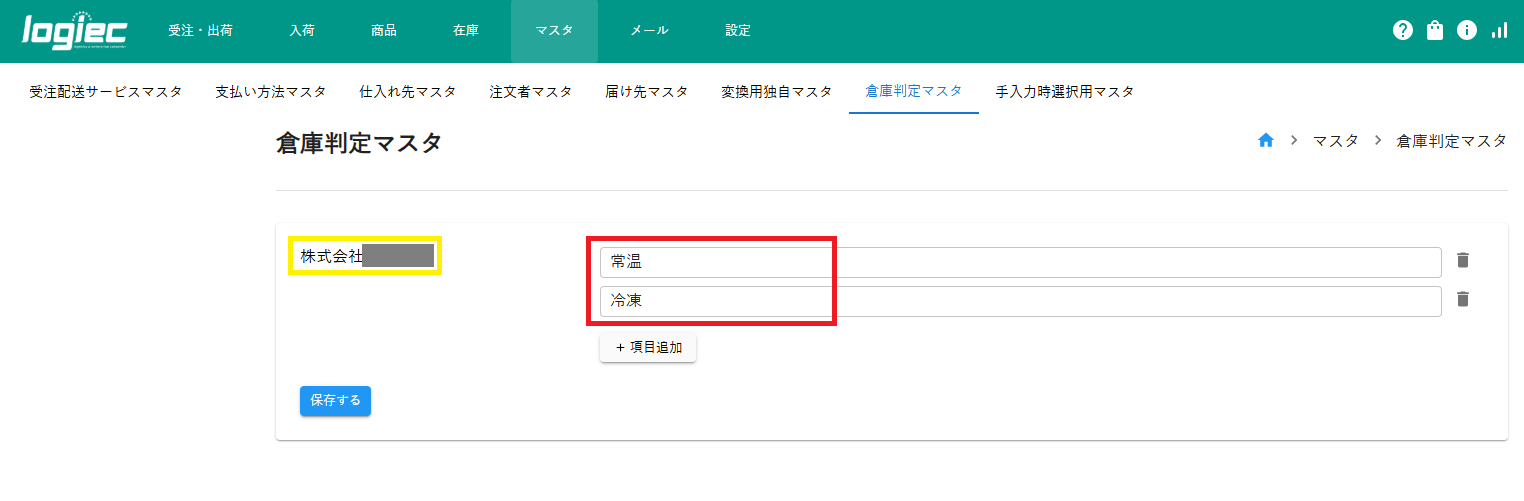Image resolution: width=1524 pixels, height=501 pixels.
Task: Open the 商品 menu
Action: pos(384,31)
